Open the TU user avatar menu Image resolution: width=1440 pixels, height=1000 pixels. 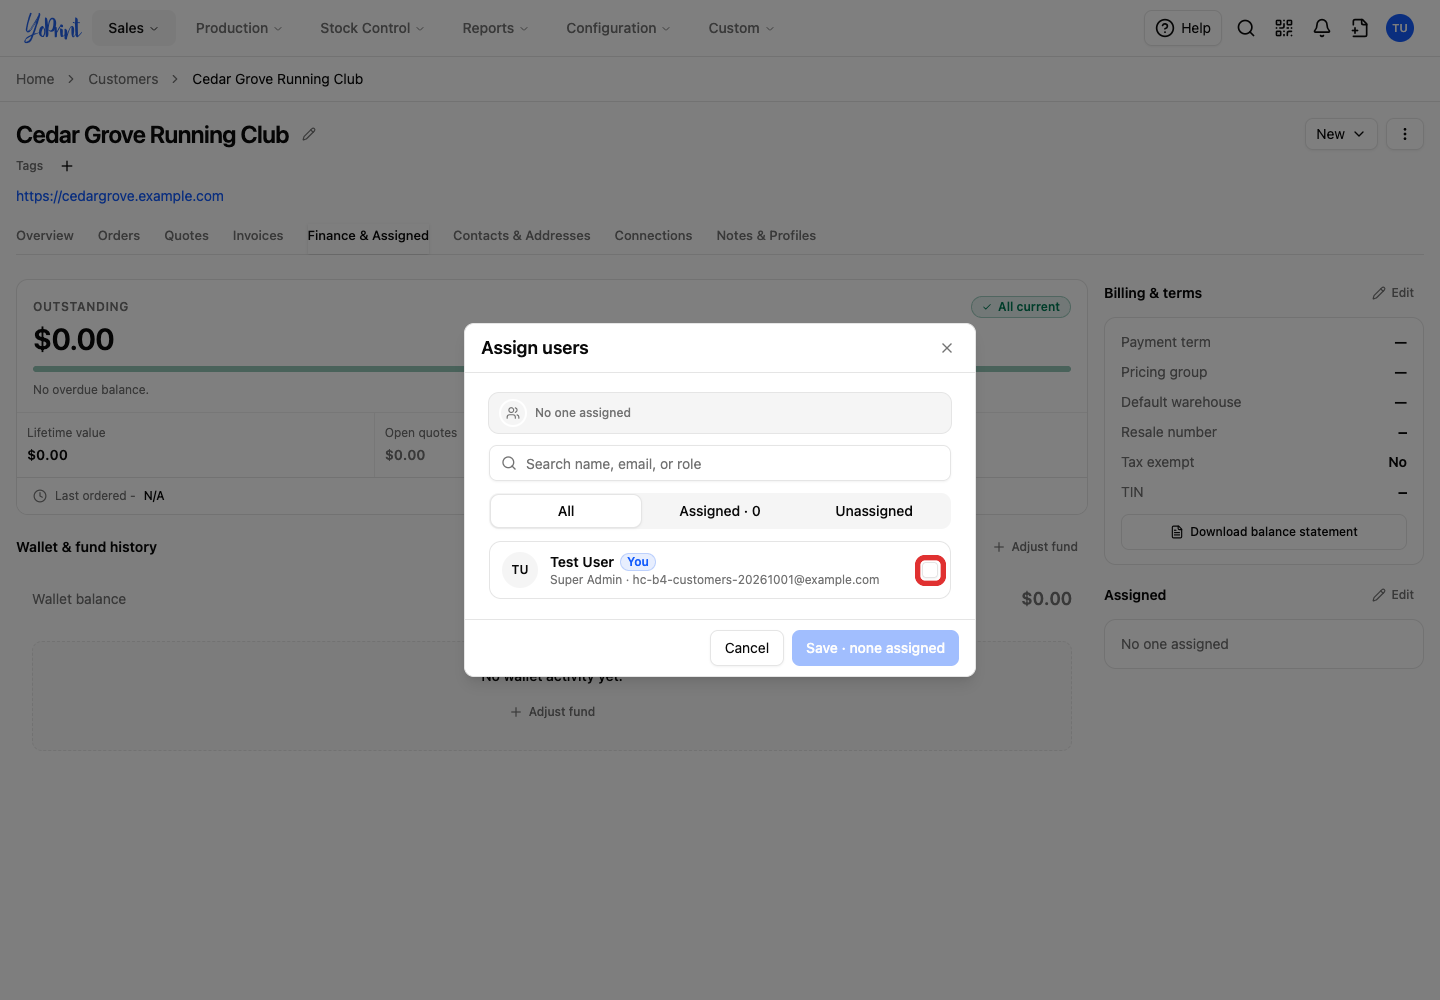pyautogui.click(x=1400, y=28)
